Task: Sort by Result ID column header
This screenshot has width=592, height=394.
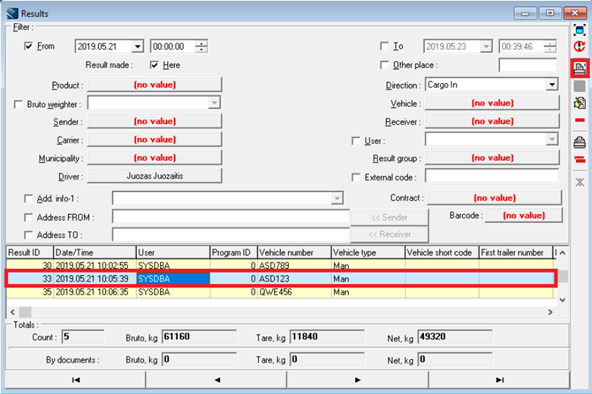Action: [30, 252]
